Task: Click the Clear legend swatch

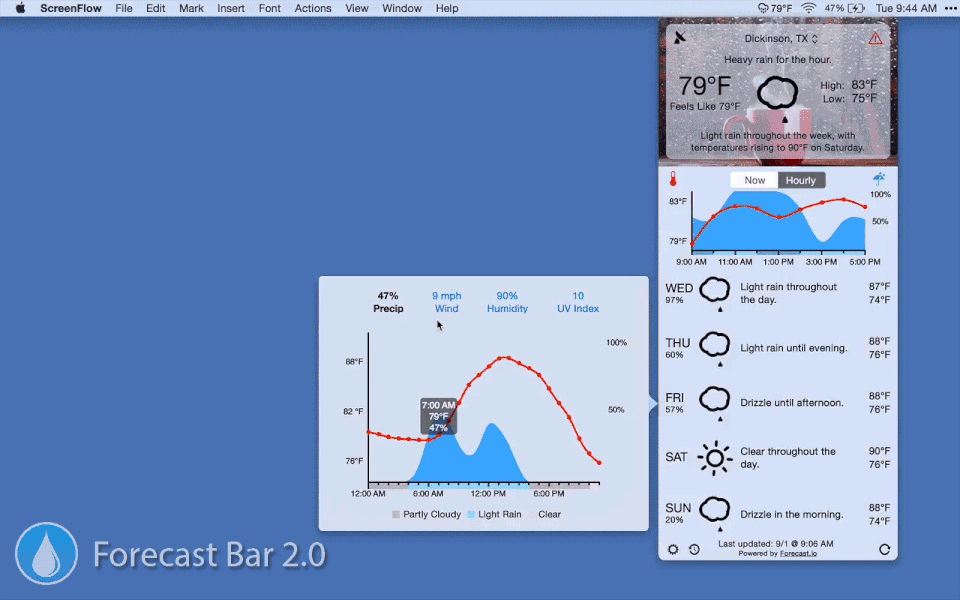Action: point(532,514)
